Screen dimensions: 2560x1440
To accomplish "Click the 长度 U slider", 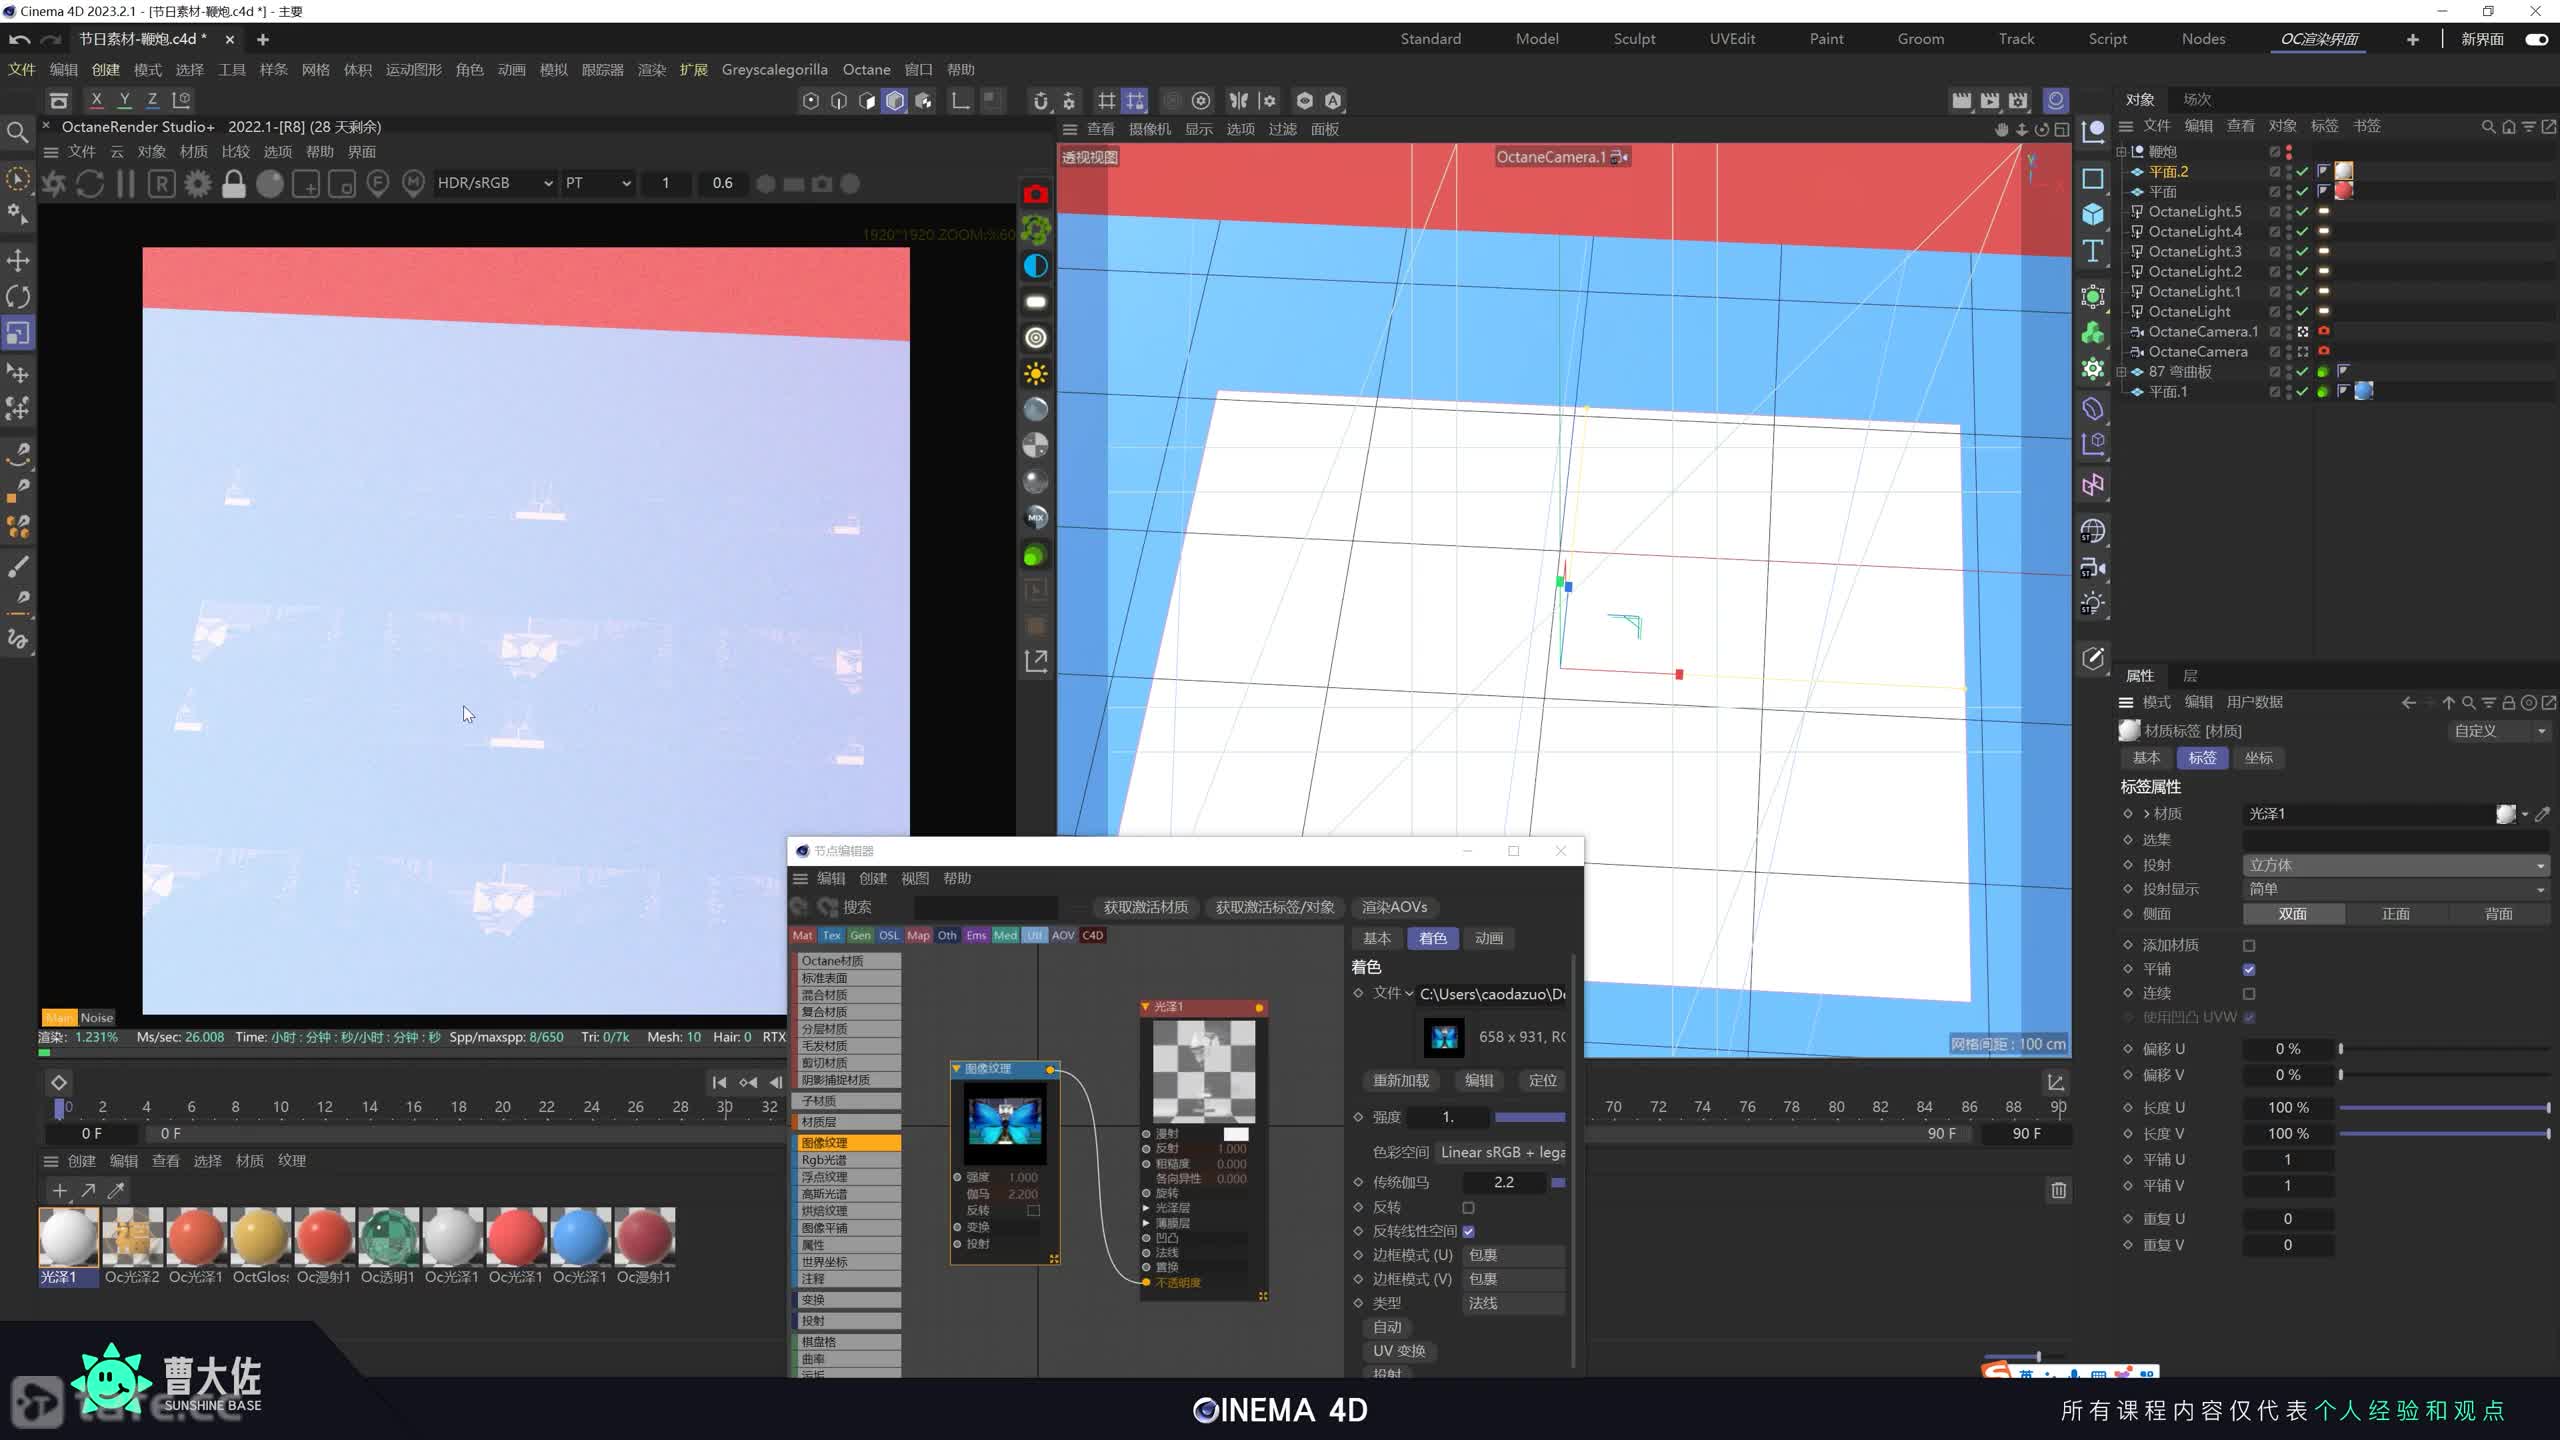I will pos(2443,1108).
